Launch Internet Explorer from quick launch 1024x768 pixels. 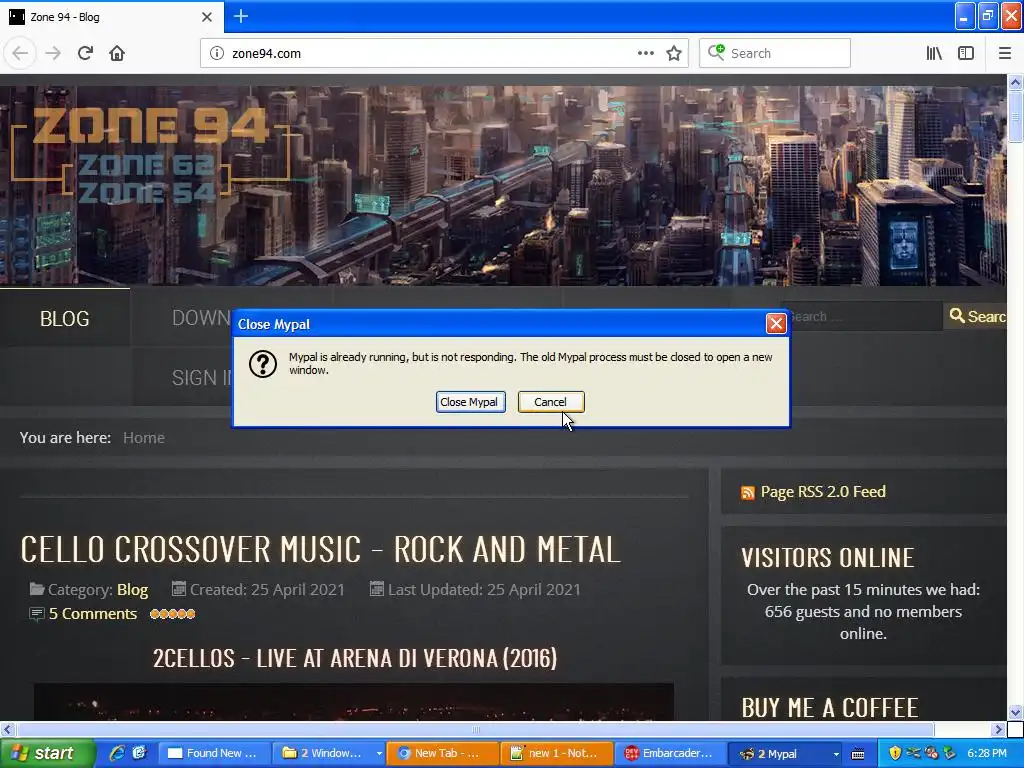pyautogui.click(x=117, y=753)
